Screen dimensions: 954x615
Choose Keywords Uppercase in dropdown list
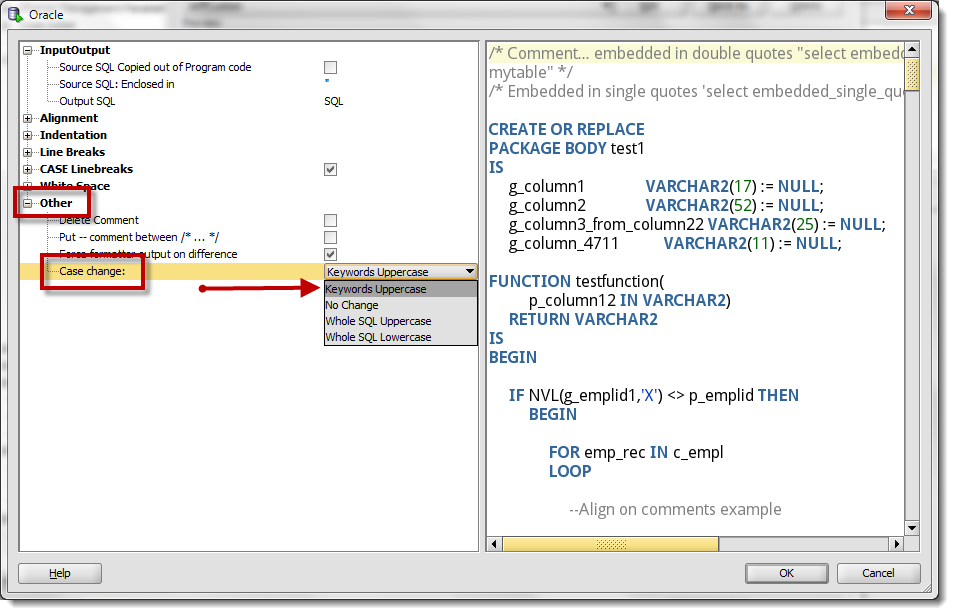[400, 289]
